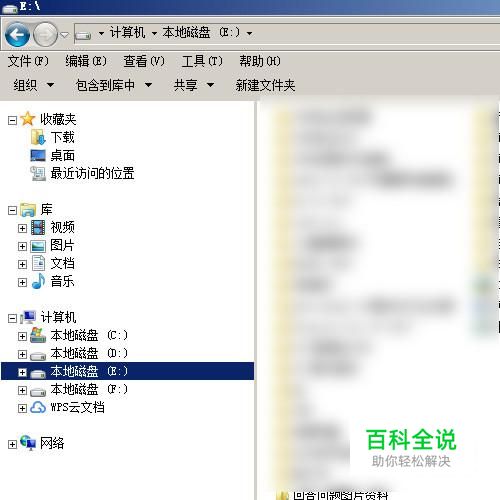Open the 编辑(E) menu

pos(86,61)
